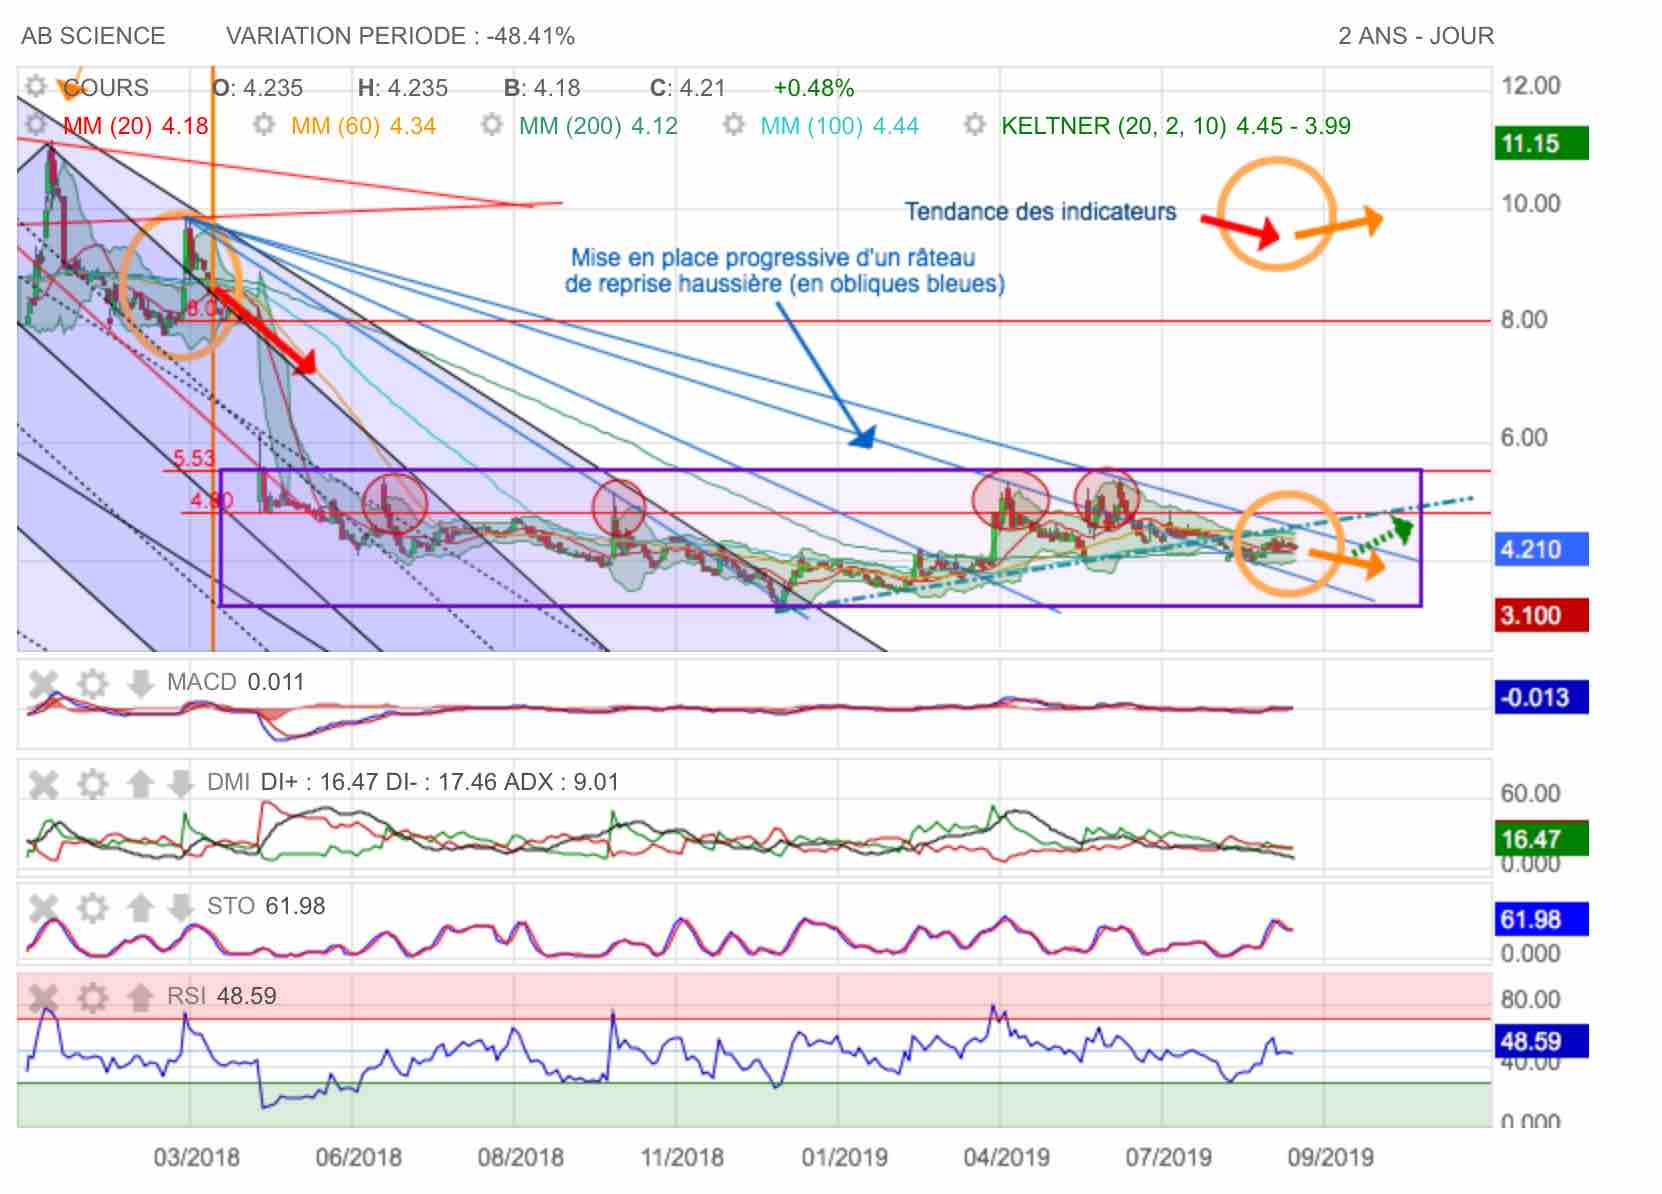Remove the STO indicator with its X icon
The image size is (1662, 1194).
click(44, 908)
